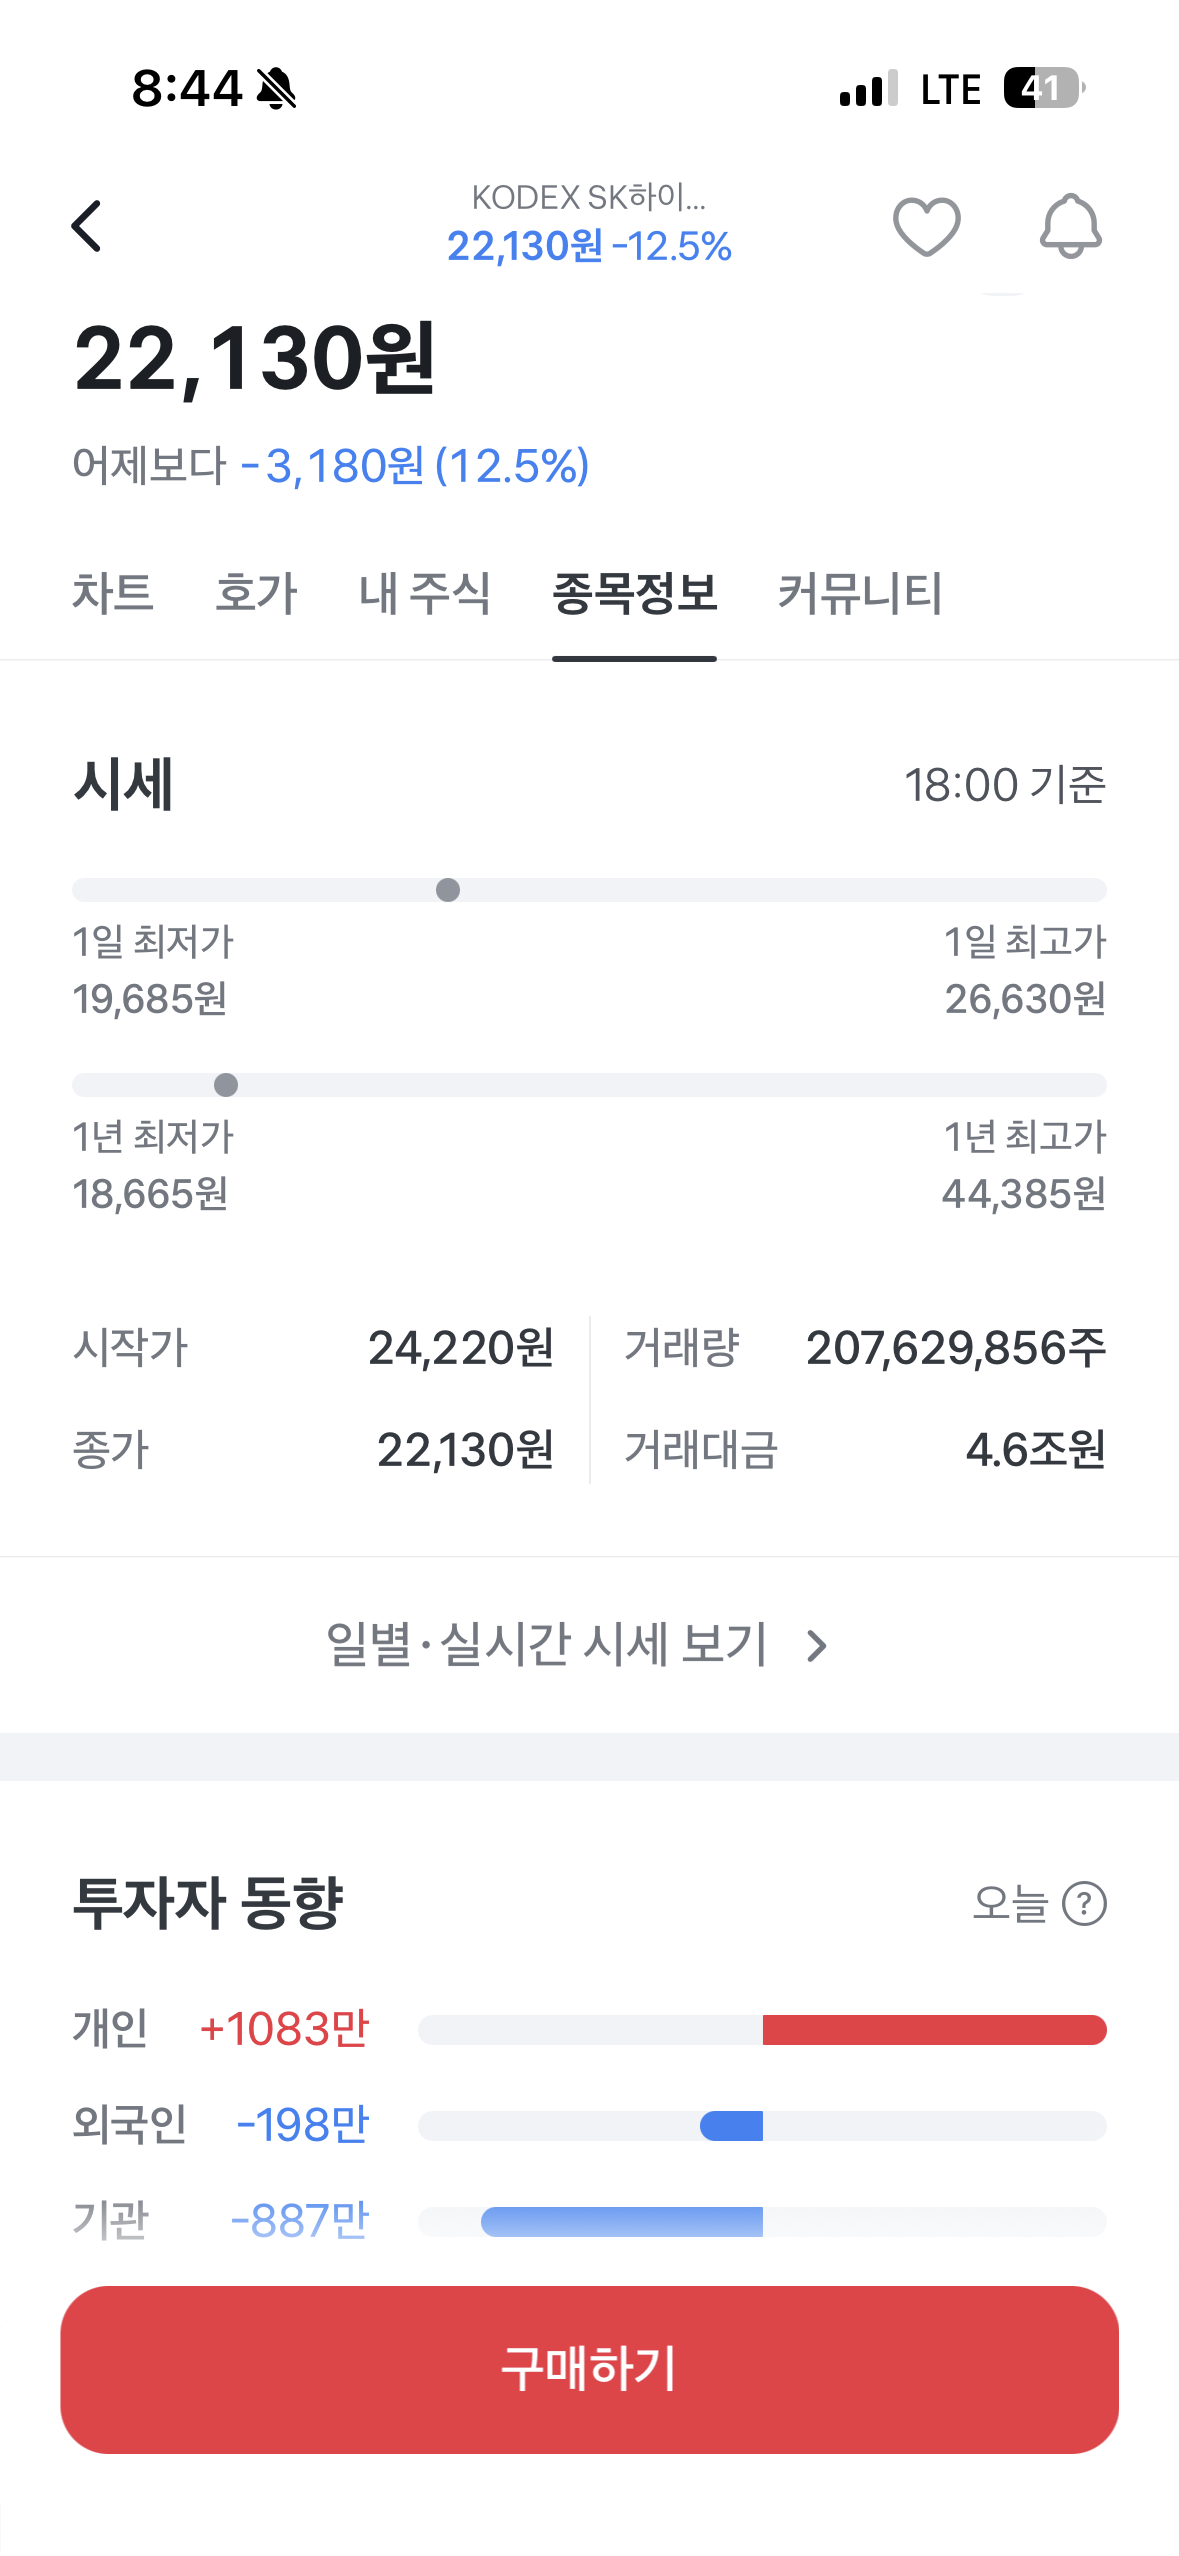Switch to the 호가 tab
This screenshot has width=1179, height=2556.
click(x=256, y=592)
